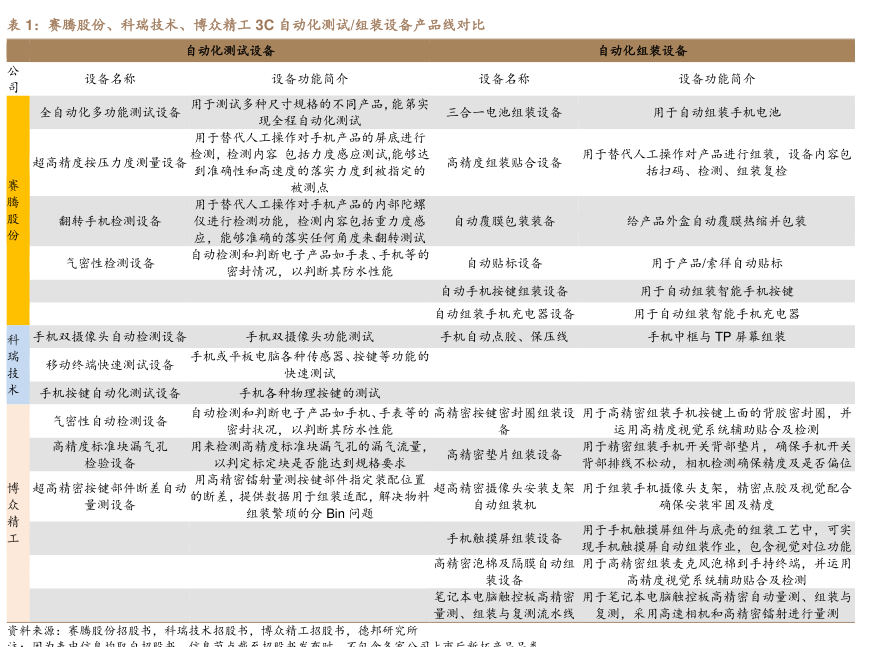
Task: Click the 自动贴标设备 cell
Action: pos(504,263)
